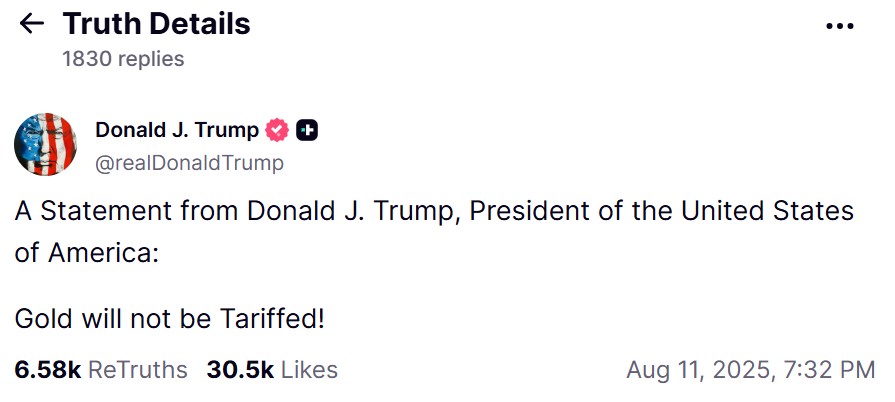Click the flag-themed profile avatar

coord(46,145)
